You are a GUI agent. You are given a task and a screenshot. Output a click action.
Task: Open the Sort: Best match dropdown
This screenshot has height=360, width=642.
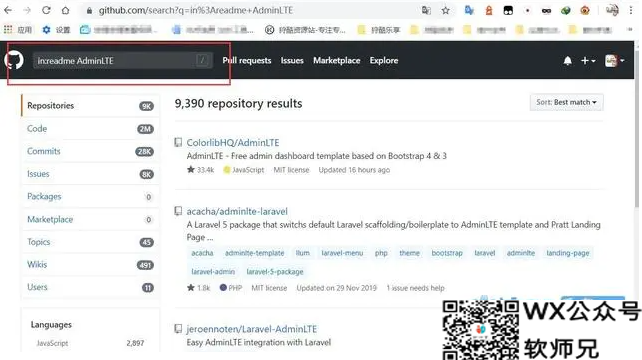[x=566, y=102]
